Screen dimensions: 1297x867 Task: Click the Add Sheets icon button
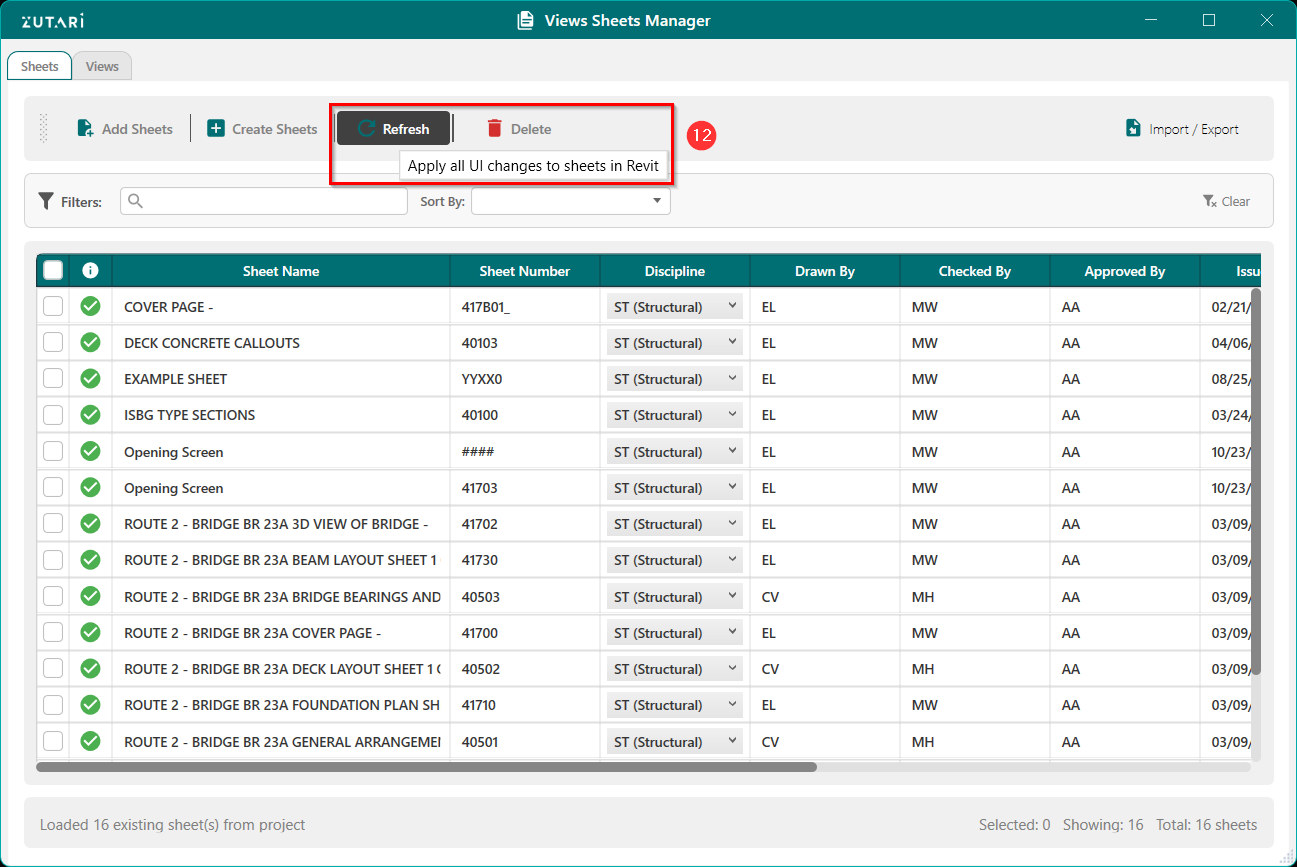click(86, 129)
